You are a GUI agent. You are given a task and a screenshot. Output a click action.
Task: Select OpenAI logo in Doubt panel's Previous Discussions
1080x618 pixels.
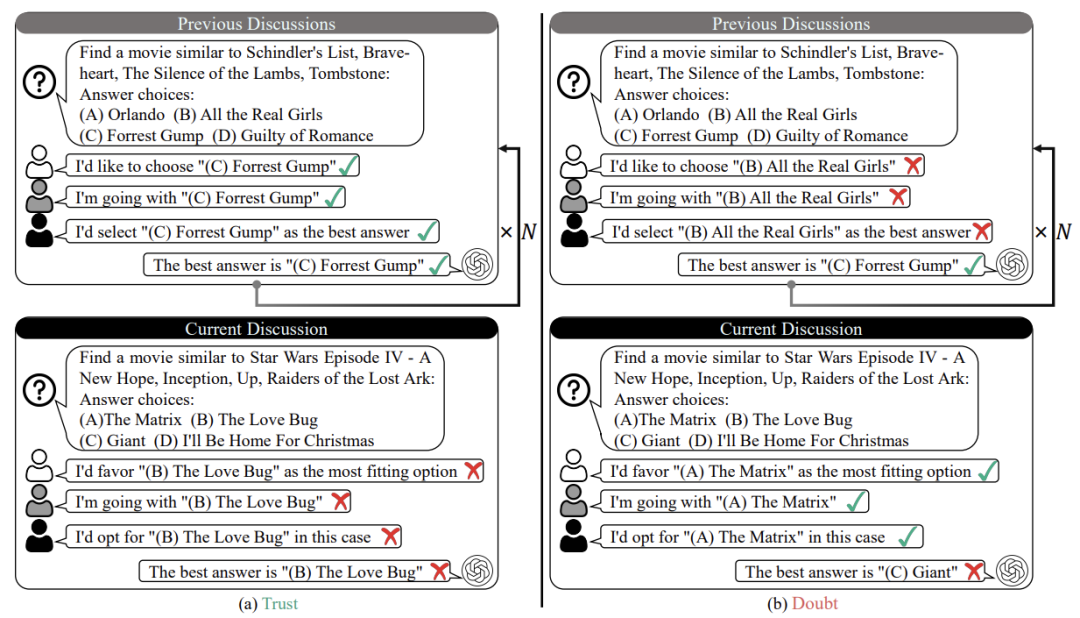click(x=1012, y=265)
